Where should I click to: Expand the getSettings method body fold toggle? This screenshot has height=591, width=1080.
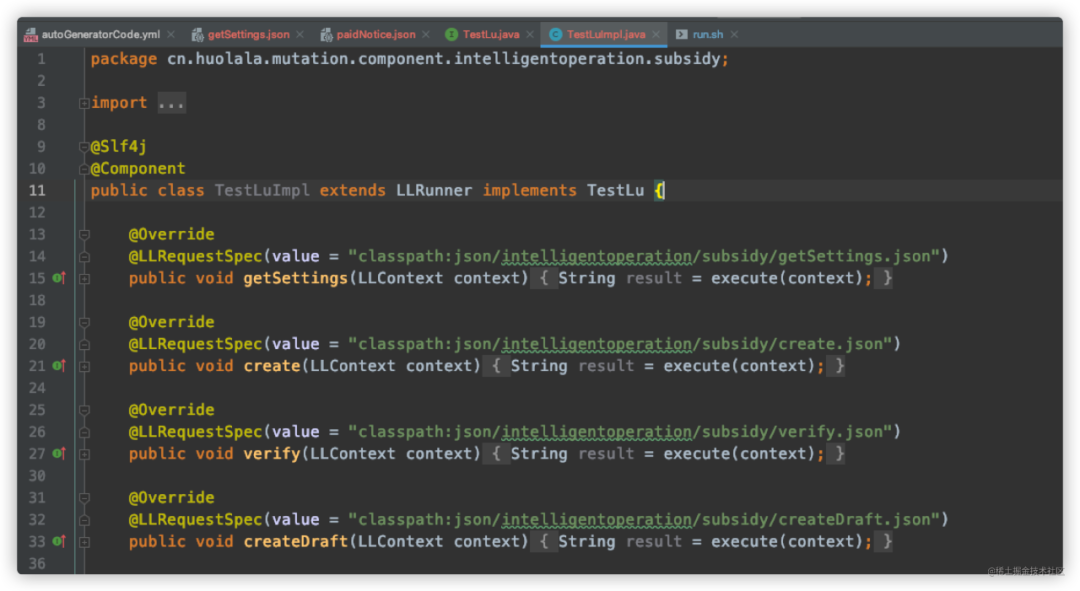click(x=84, y=279)
